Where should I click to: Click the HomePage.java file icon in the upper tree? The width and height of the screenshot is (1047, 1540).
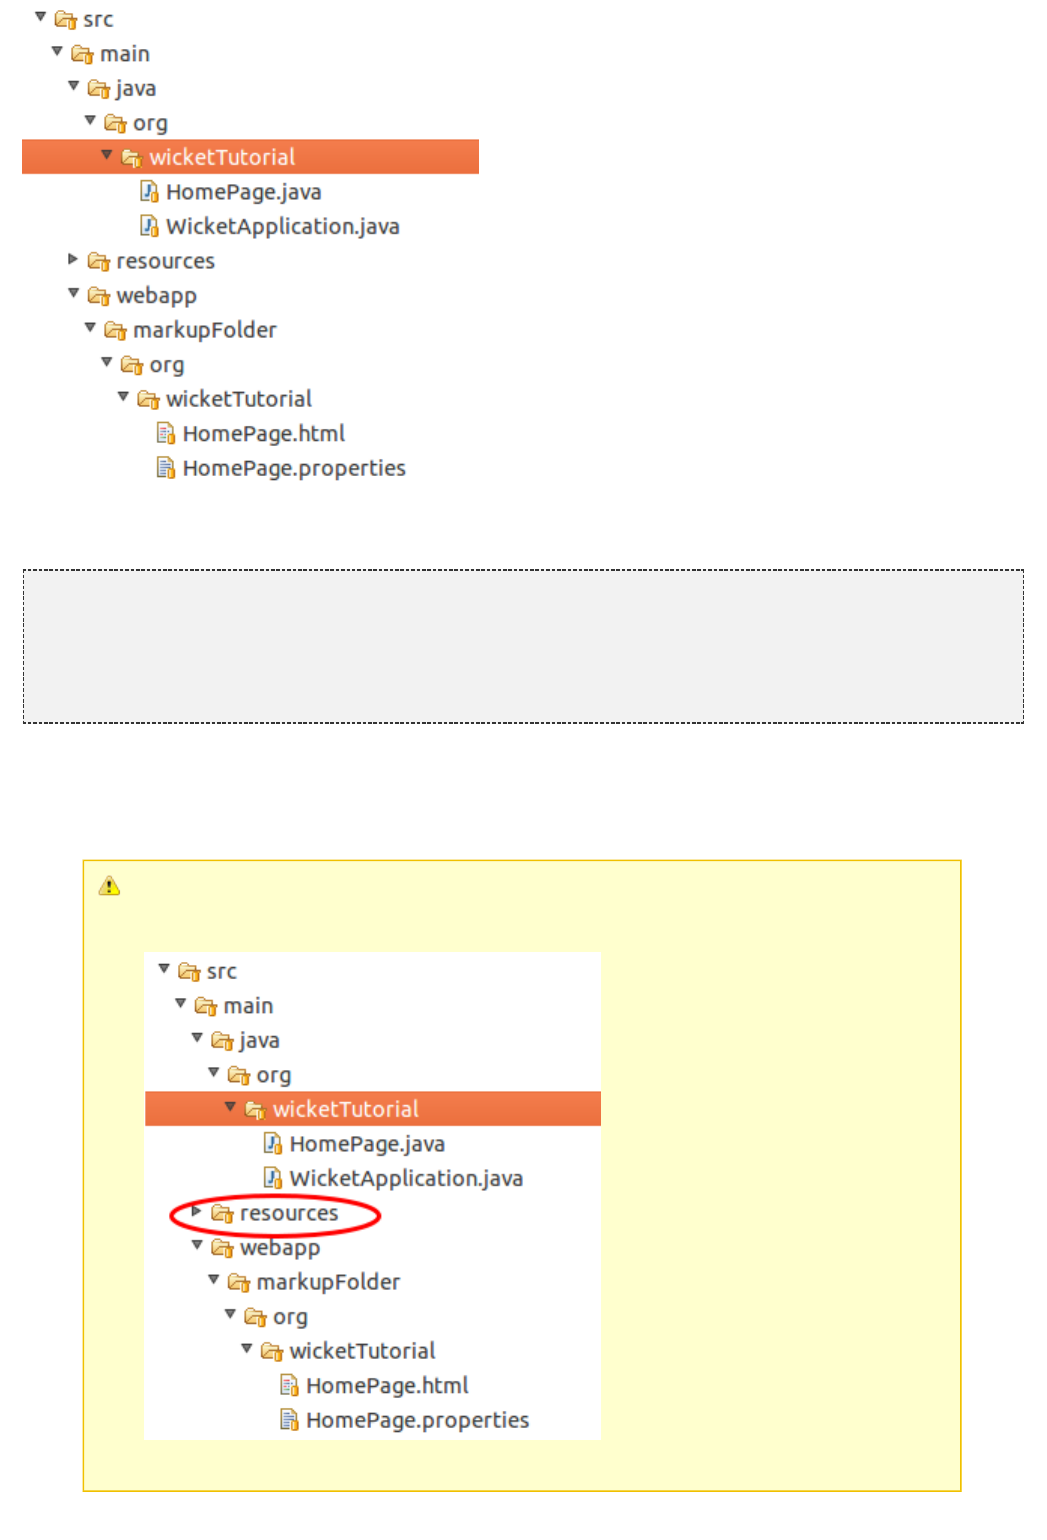pos(149,192)
